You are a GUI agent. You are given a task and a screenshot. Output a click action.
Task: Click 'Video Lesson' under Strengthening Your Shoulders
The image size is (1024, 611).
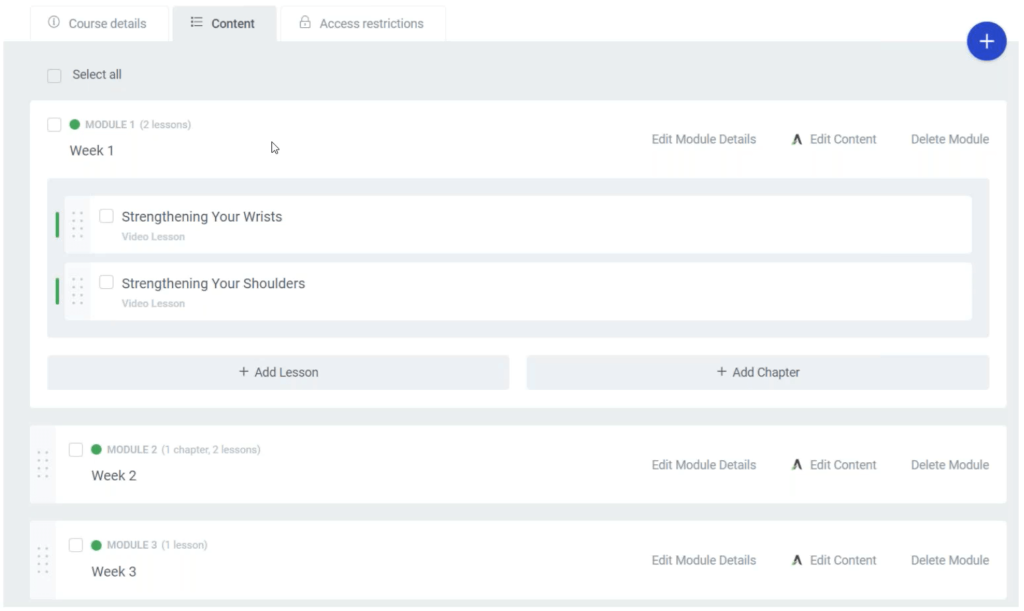(153, 303)
